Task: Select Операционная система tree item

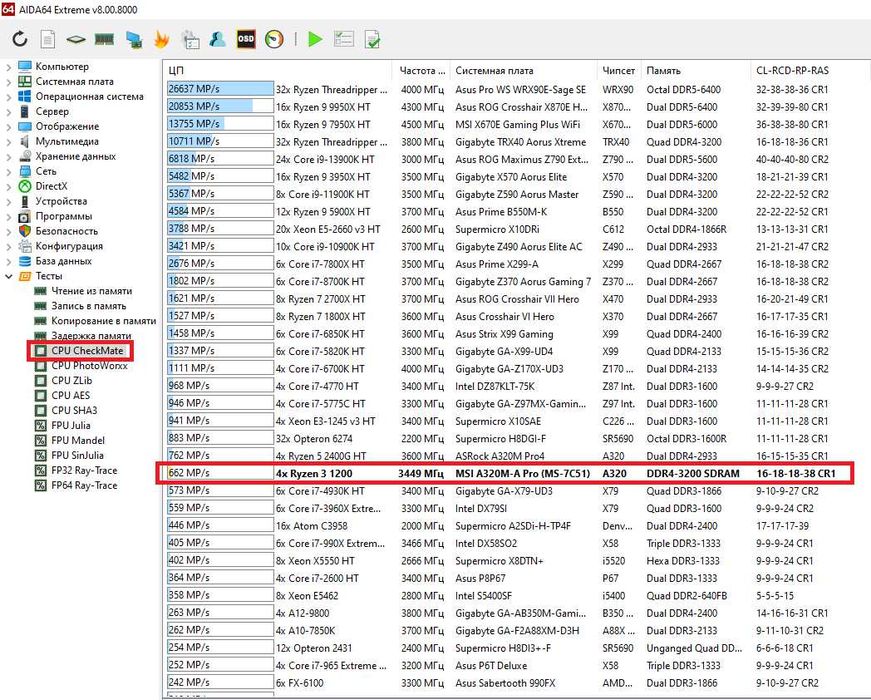Action: pos(89,96)
